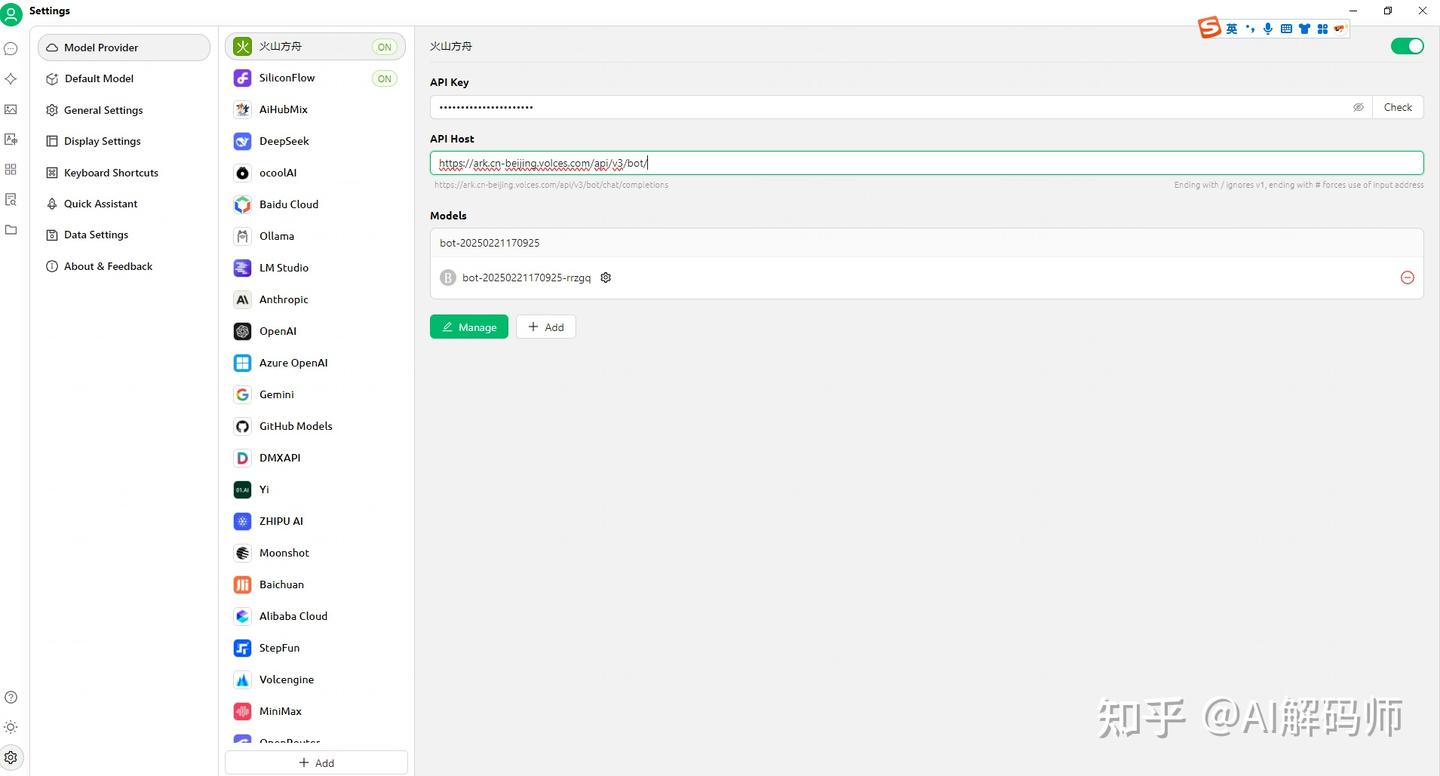Open the paintings image icon in sidebar
The height and width of the screenshot is (776, 1440).
click(11, 109)
